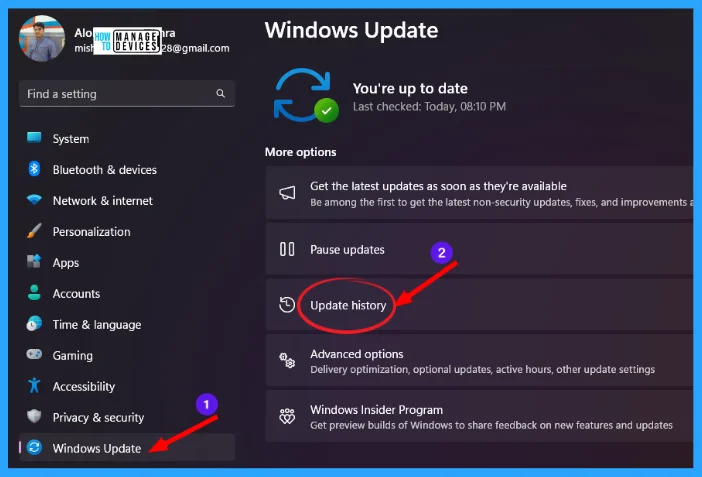Open Windows Insider Program settings
Image resolution: width=702 pixels, height=477 pixels.
point(479,416)
